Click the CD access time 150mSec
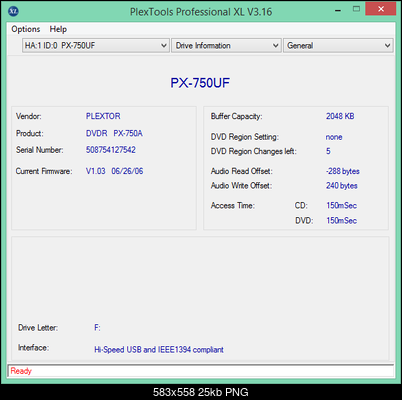The width and height of the screenshot is (402, 400). point(341,205)
